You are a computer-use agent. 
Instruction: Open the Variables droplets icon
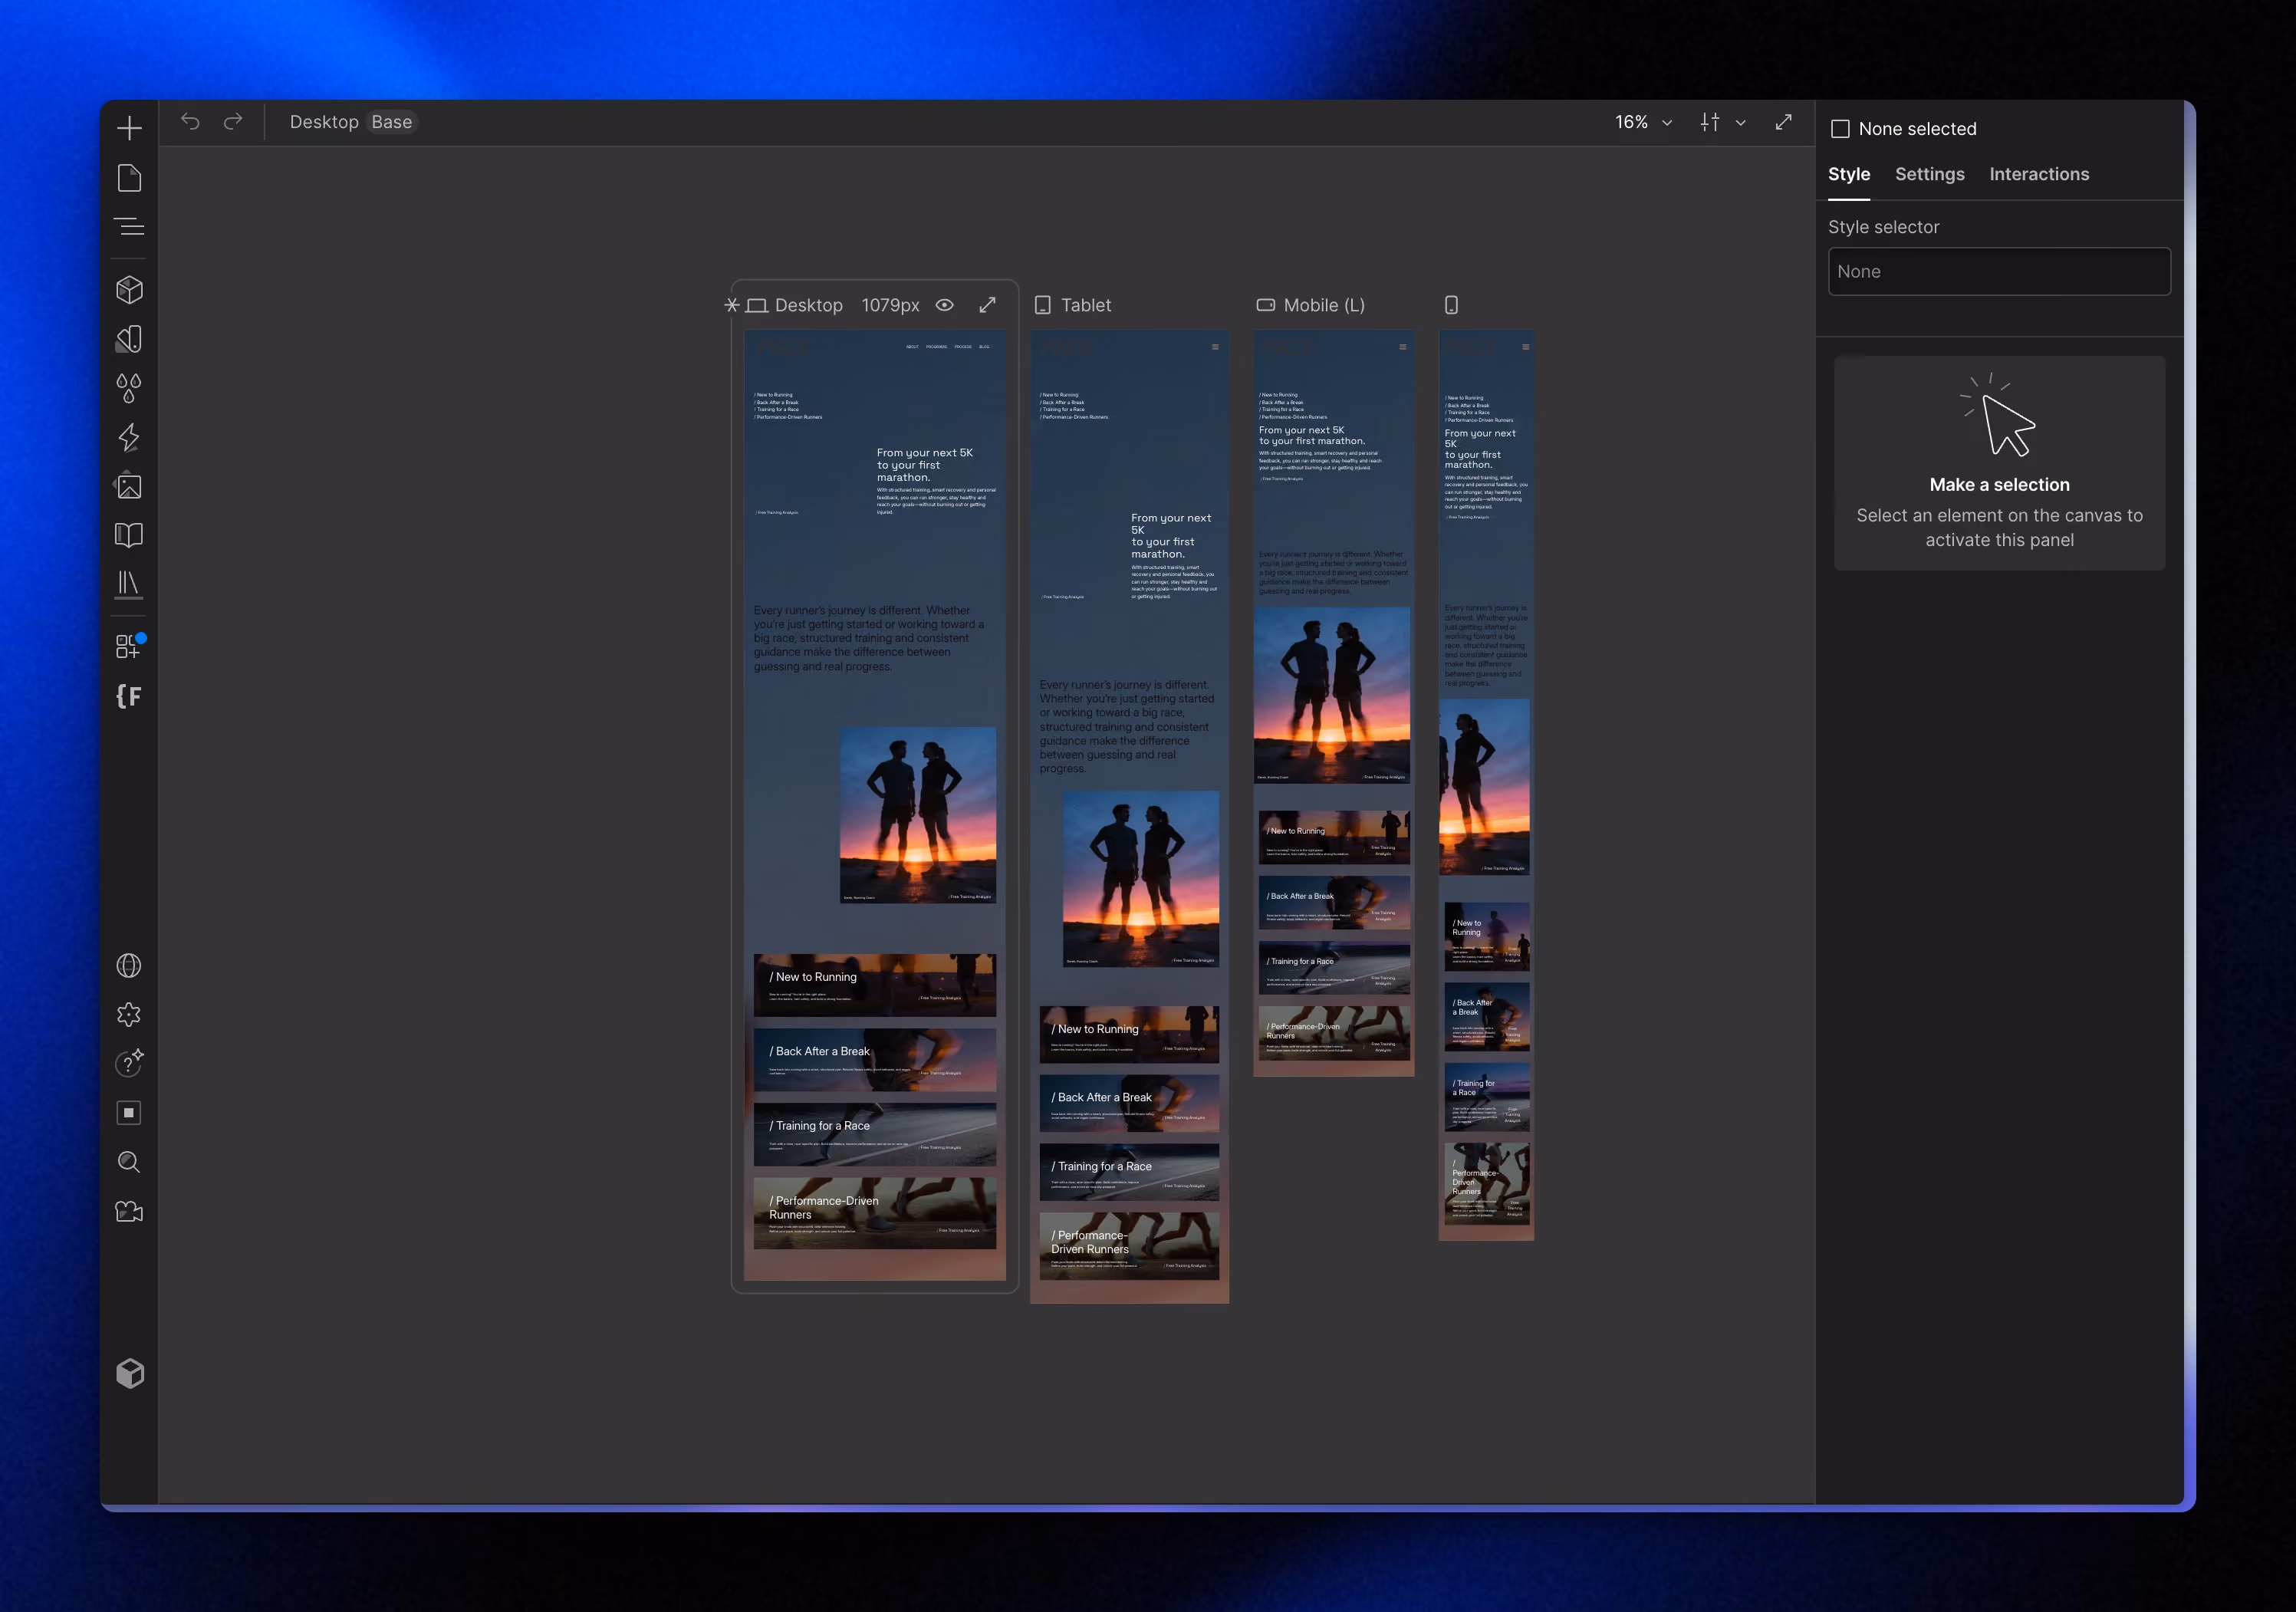[129, 388]
